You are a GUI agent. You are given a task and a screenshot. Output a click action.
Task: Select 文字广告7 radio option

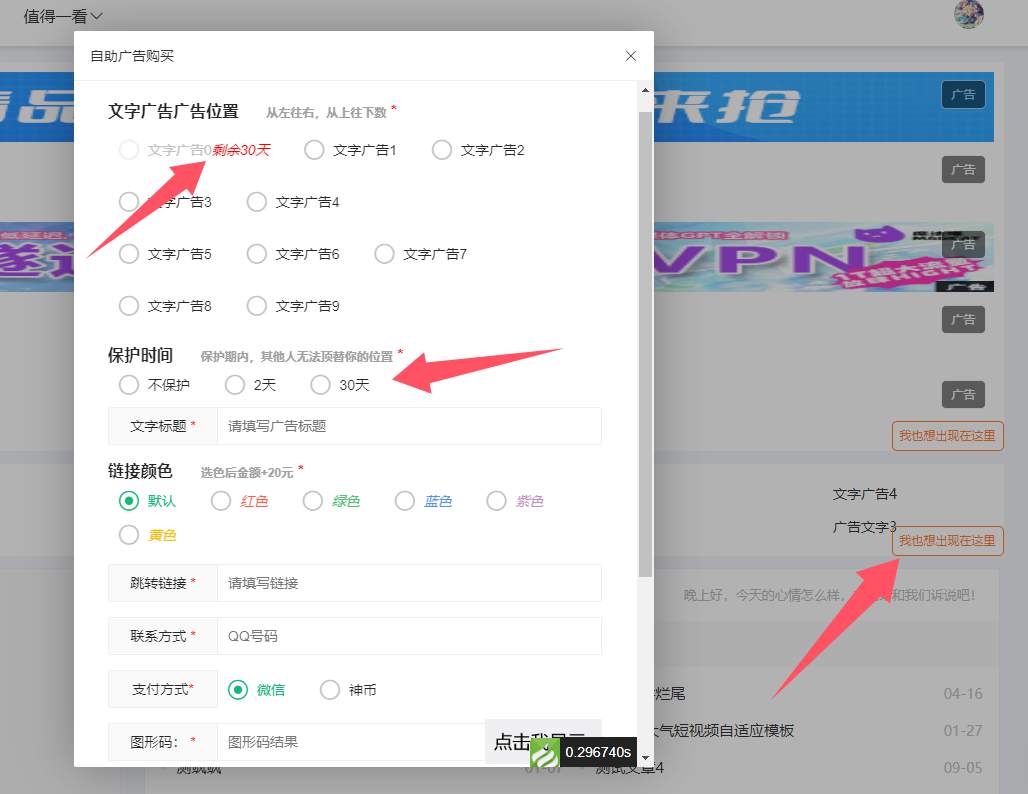coord(384,254)
